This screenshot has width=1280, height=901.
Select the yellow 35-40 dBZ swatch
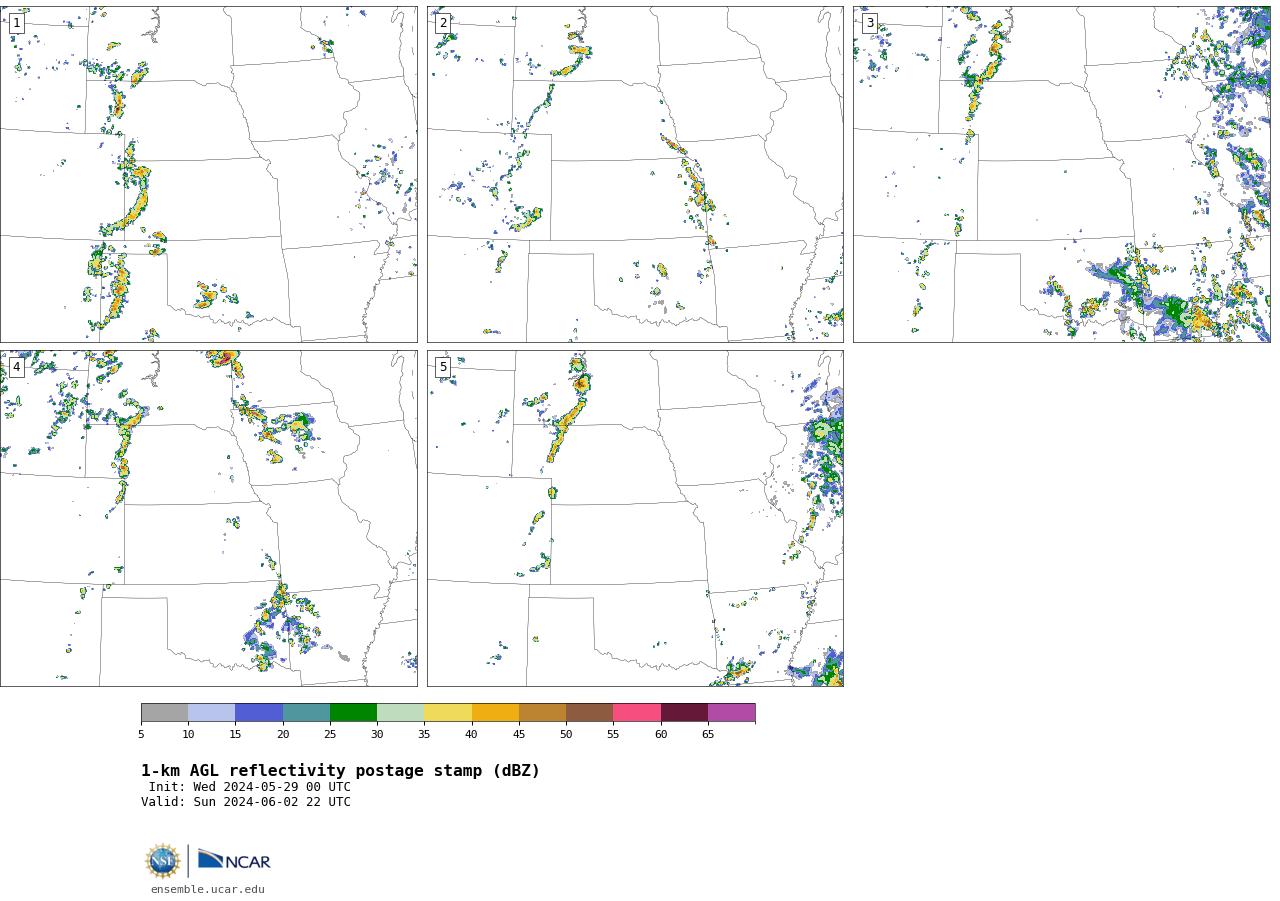tap(448, 712)
